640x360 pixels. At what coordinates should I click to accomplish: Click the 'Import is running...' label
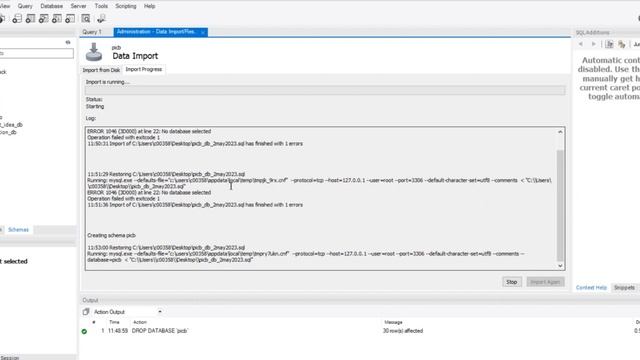tap(107, 82)
